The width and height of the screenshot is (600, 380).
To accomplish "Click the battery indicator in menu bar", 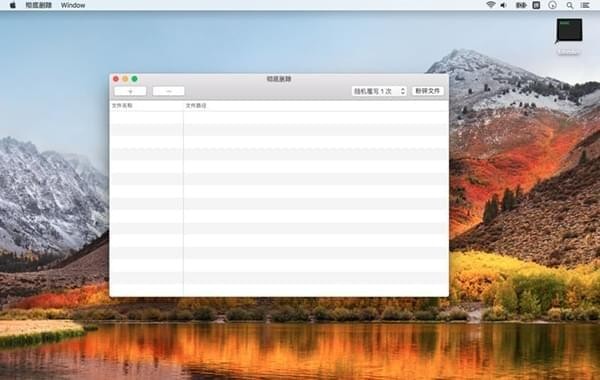I will tap(521, 5).
